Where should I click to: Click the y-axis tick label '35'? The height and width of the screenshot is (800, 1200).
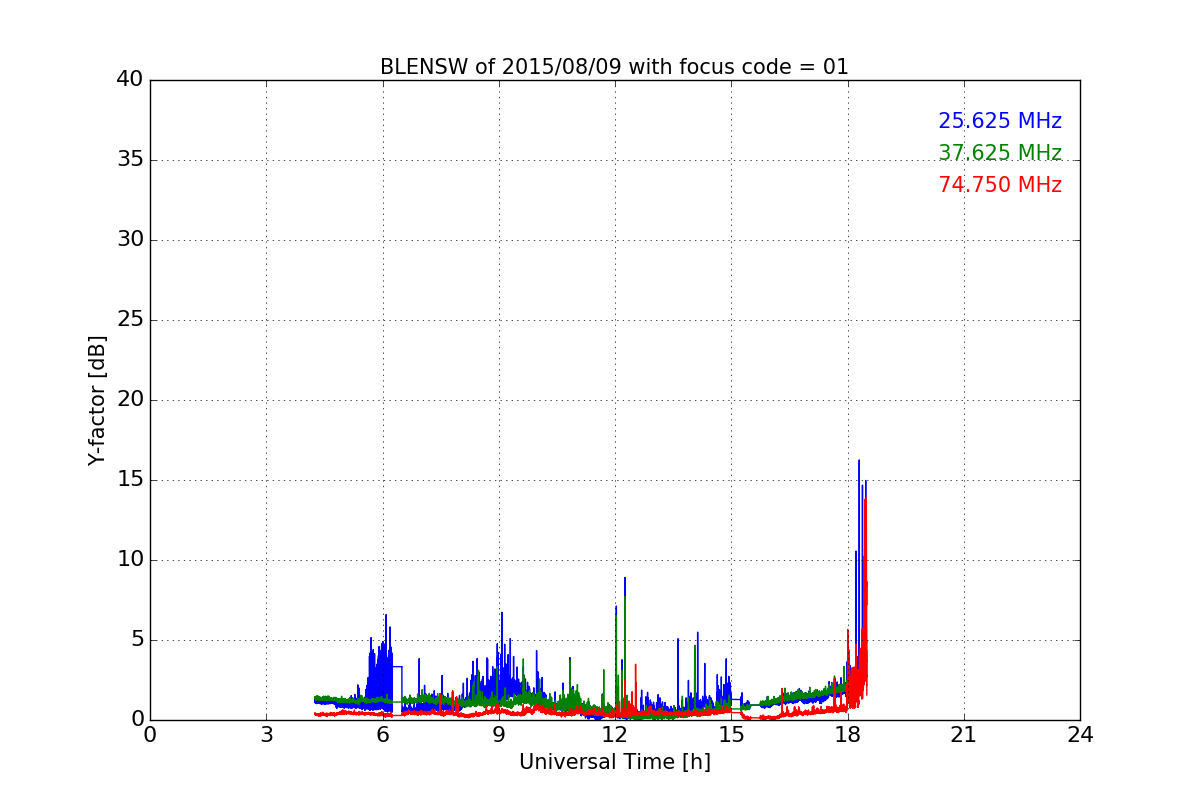click(x=130, y=160)
